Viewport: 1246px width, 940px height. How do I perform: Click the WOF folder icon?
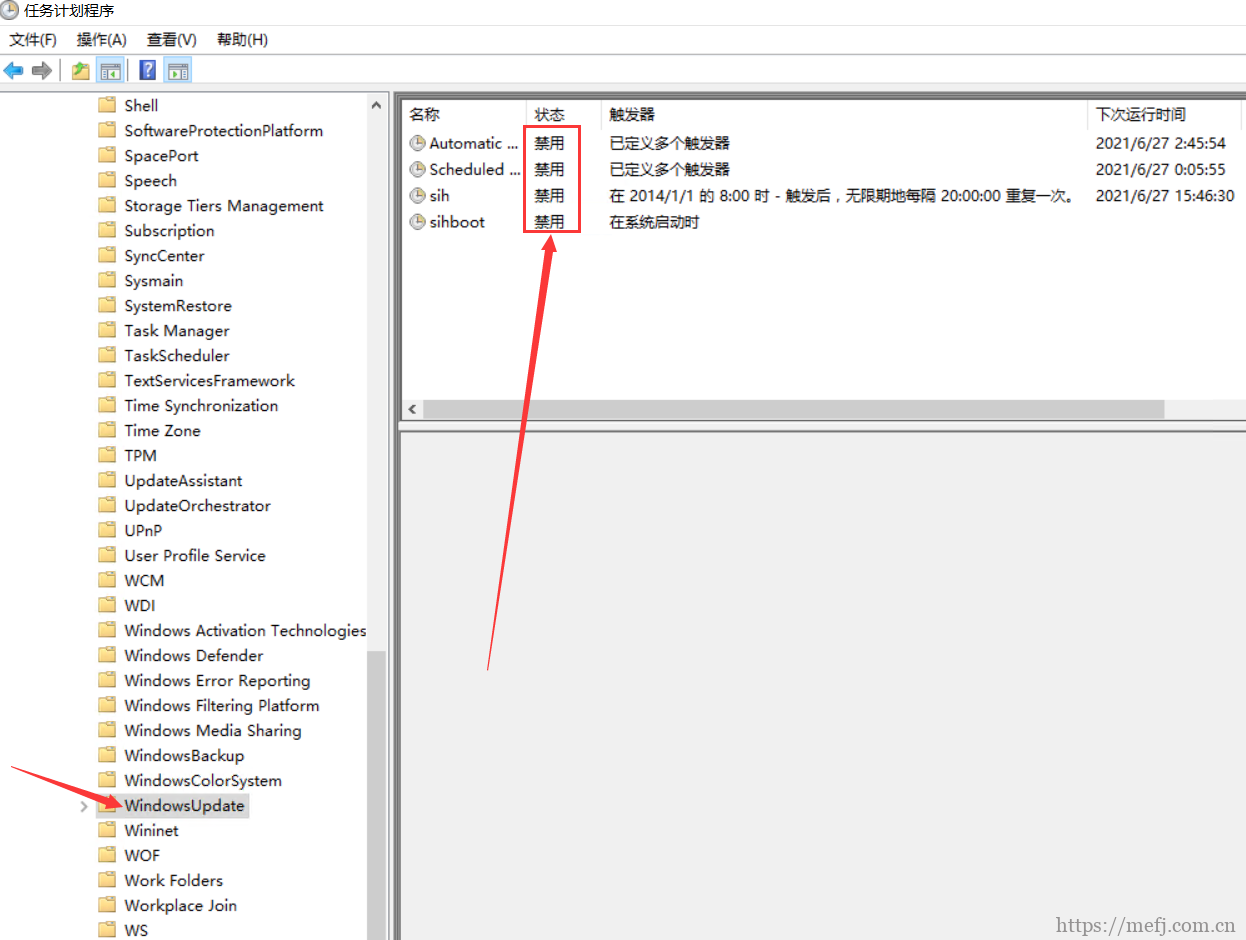(x=107, y=855)
